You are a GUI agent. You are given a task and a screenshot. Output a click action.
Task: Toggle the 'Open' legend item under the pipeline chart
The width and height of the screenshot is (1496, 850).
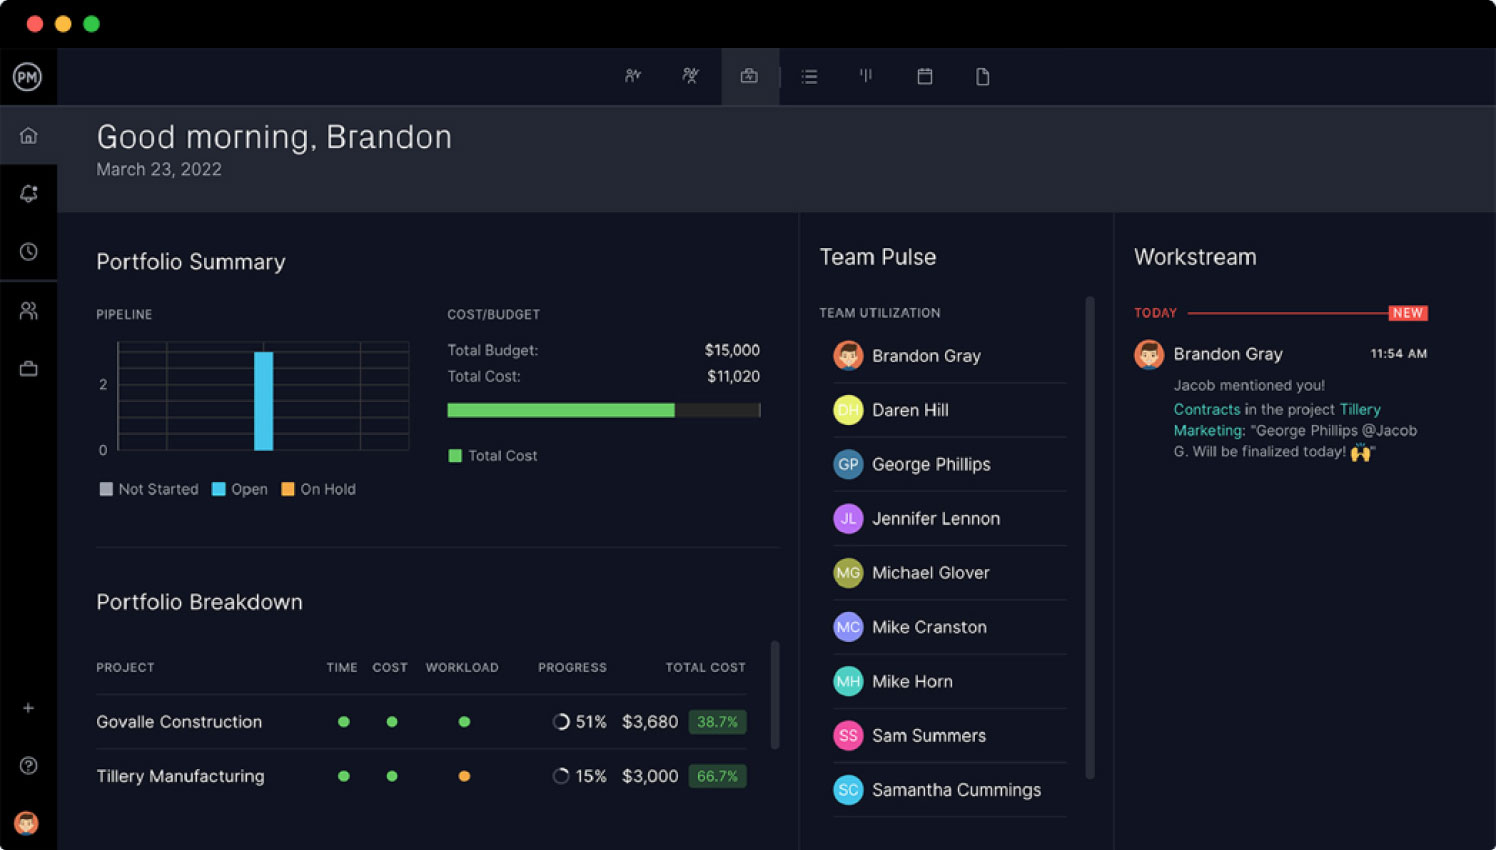coord(239,489)
